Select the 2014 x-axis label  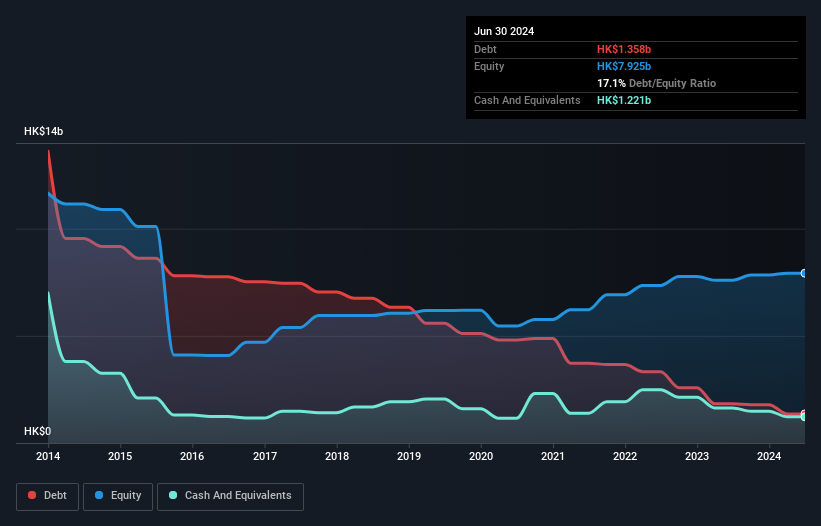[x=48, y=456]
